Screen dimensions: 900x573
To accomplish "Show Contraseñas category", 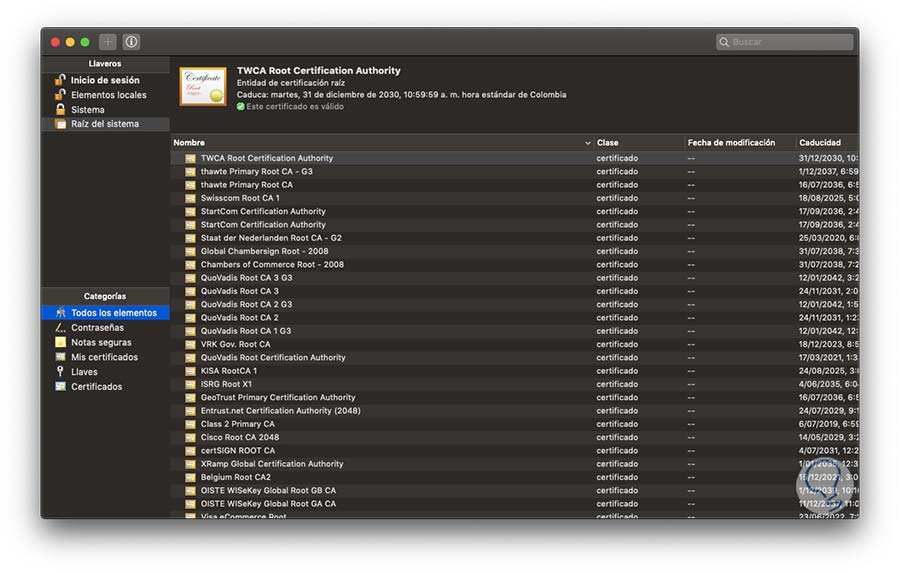I will click(98, 327).
